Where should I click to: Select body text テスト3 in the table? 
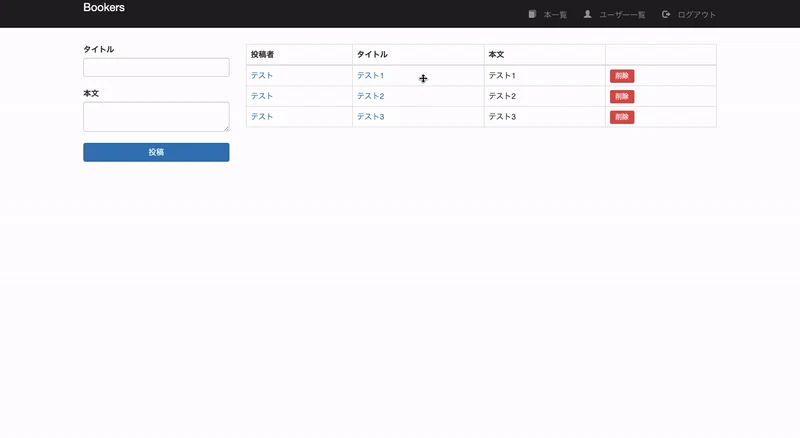[x=502, y=116]
